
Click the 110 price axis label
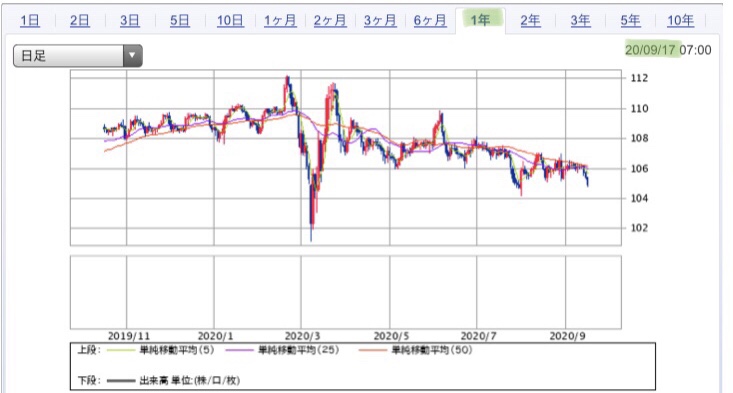point(639,108)
